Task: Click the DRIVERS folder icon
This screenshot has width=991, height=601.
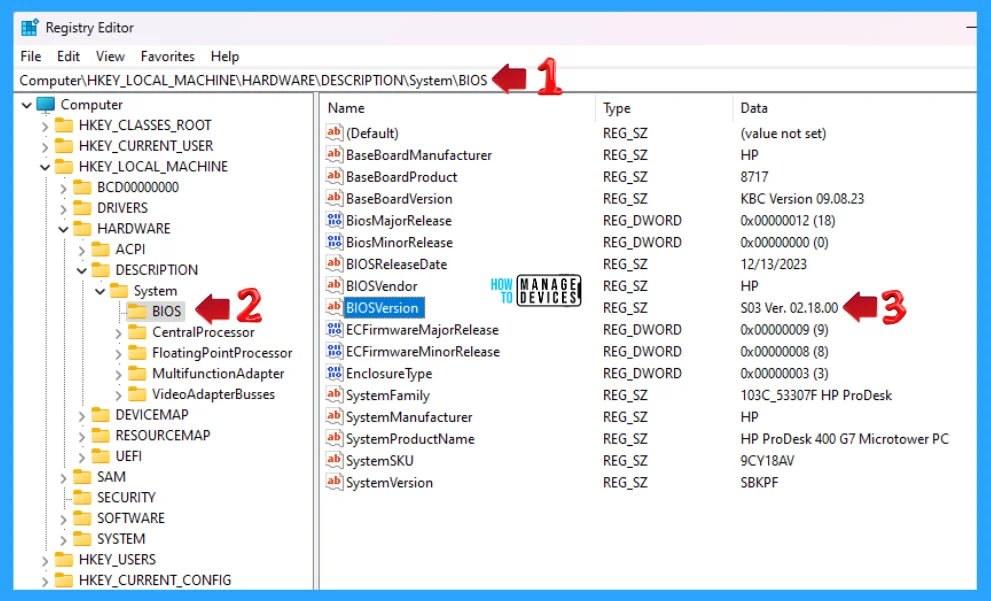Action: [82, 208]
